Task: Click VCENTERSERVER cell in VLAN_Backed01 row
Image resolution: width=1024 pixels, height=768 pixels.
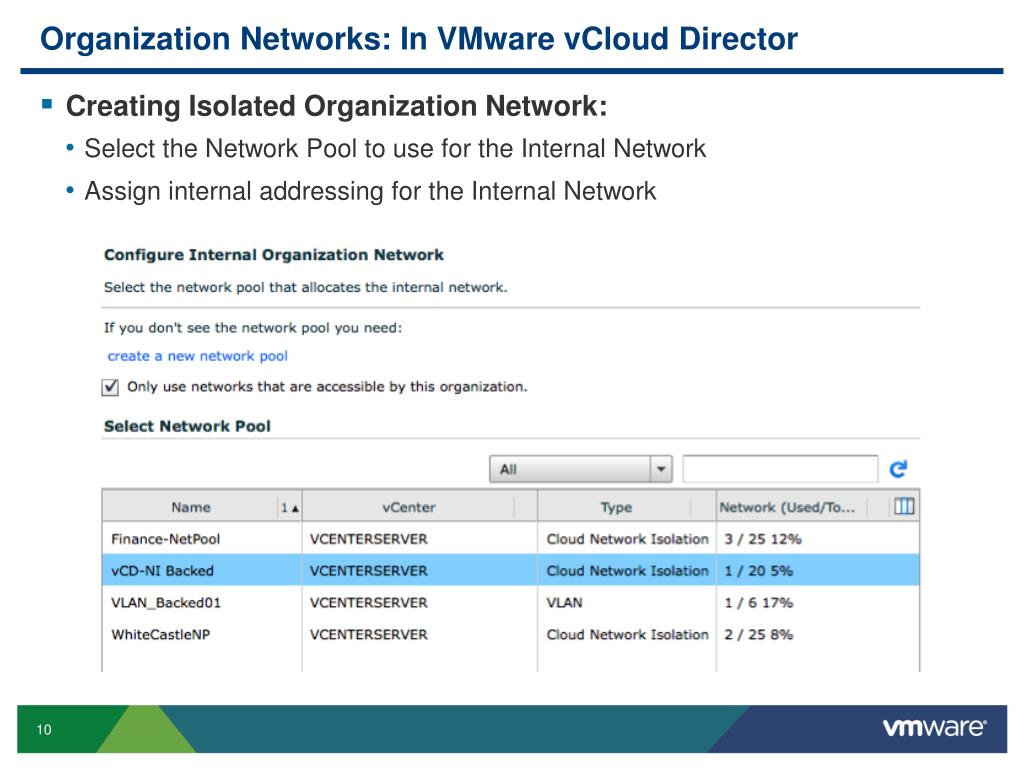Action: [x=368, y=602]
